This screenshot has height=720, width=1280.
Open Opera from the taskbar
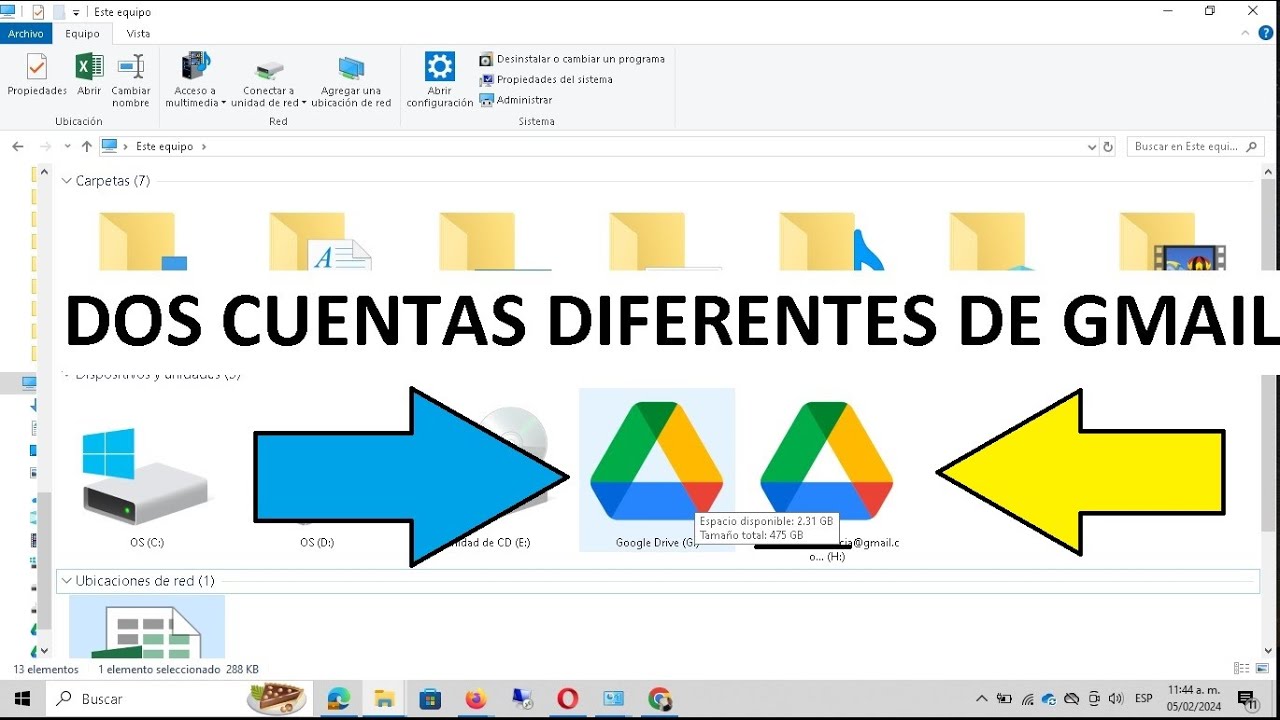click(x=567, y=699)
